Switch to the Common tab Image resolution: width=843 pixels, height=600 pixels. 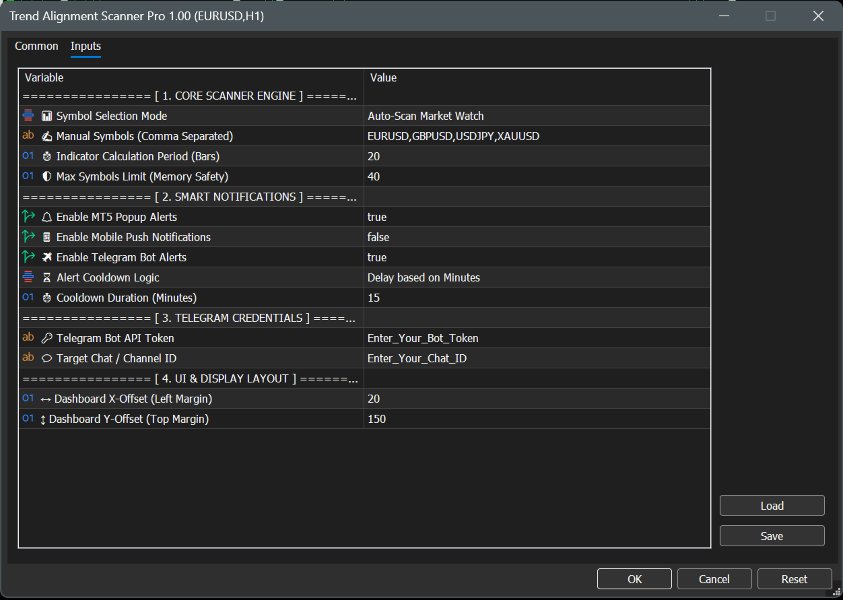37,46
